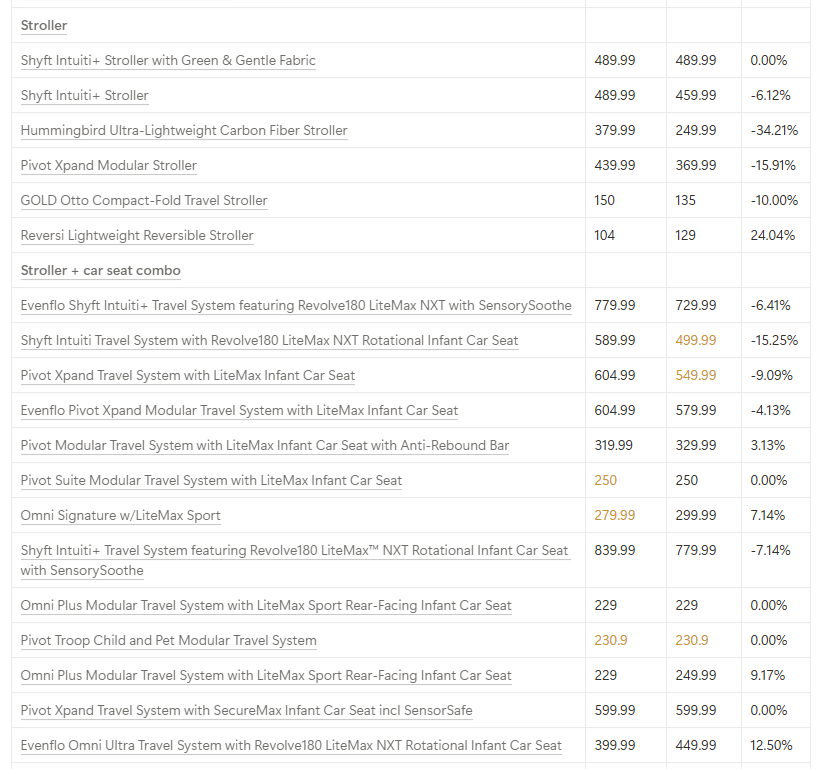
Task: Open the Stroller + car seat combo heading
Action: pos(100,271)
